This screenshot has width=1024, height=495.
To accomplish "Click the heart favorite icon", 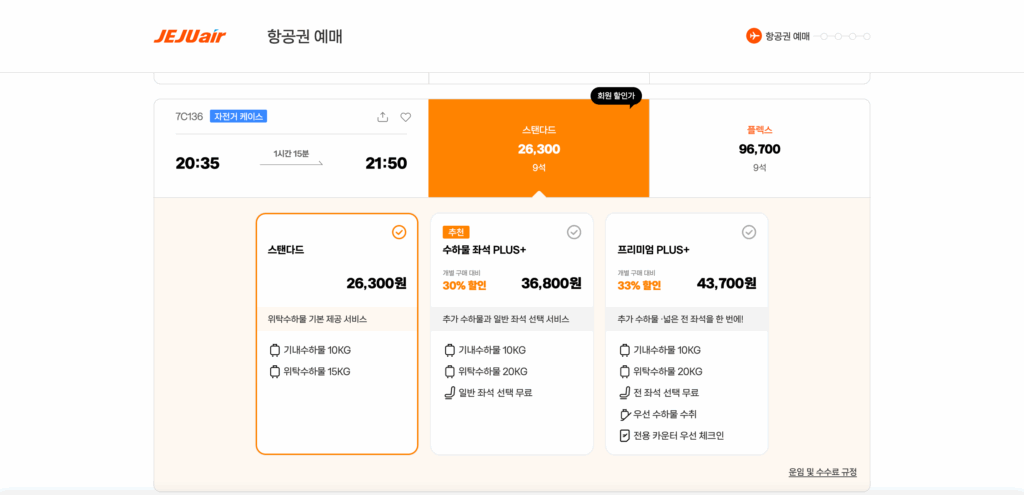I will click(x=406, y=117).
